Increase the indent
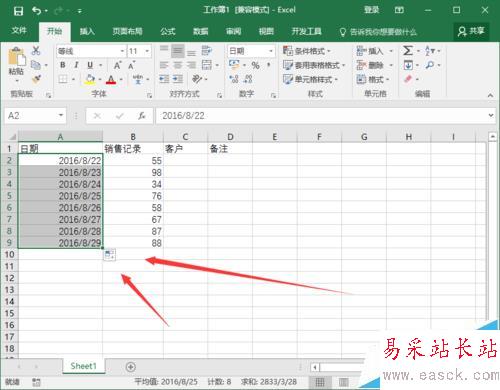Screen dimensions: 500x390 [x=178, y=79]
